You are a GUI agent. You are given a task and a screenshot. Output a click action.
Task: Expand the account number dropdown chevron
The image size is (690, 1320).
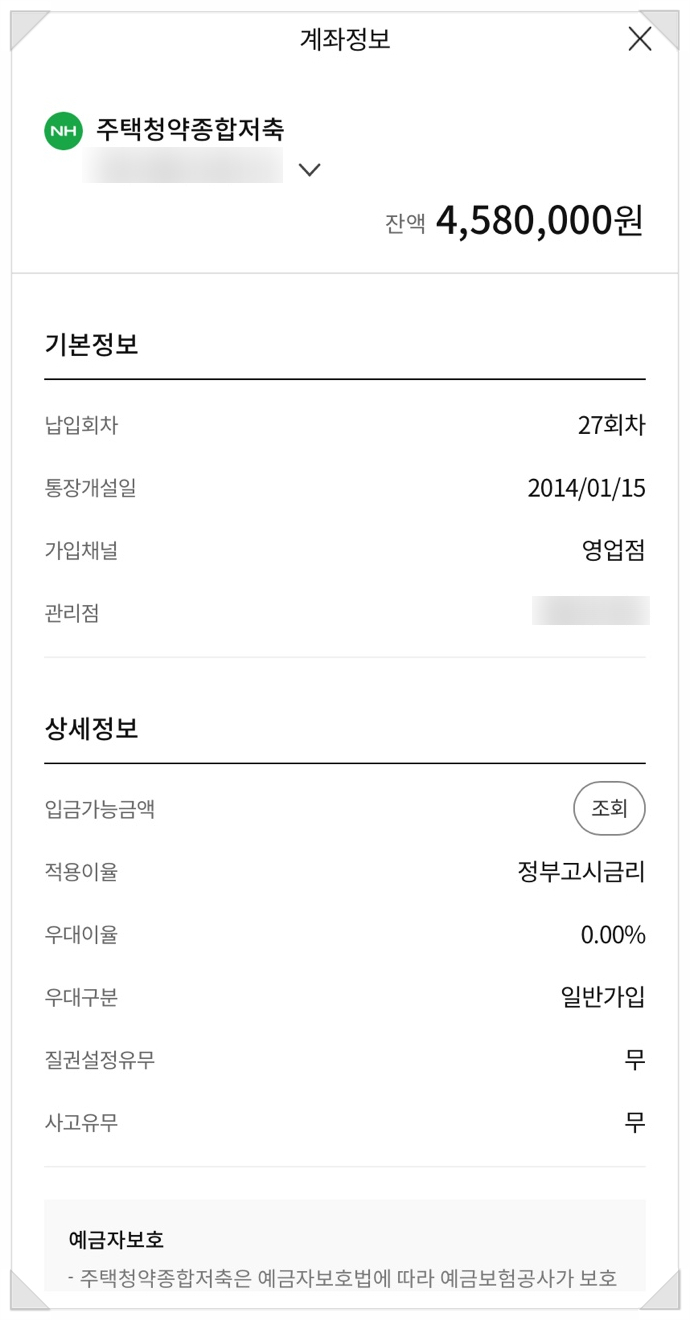pos(310,171)
